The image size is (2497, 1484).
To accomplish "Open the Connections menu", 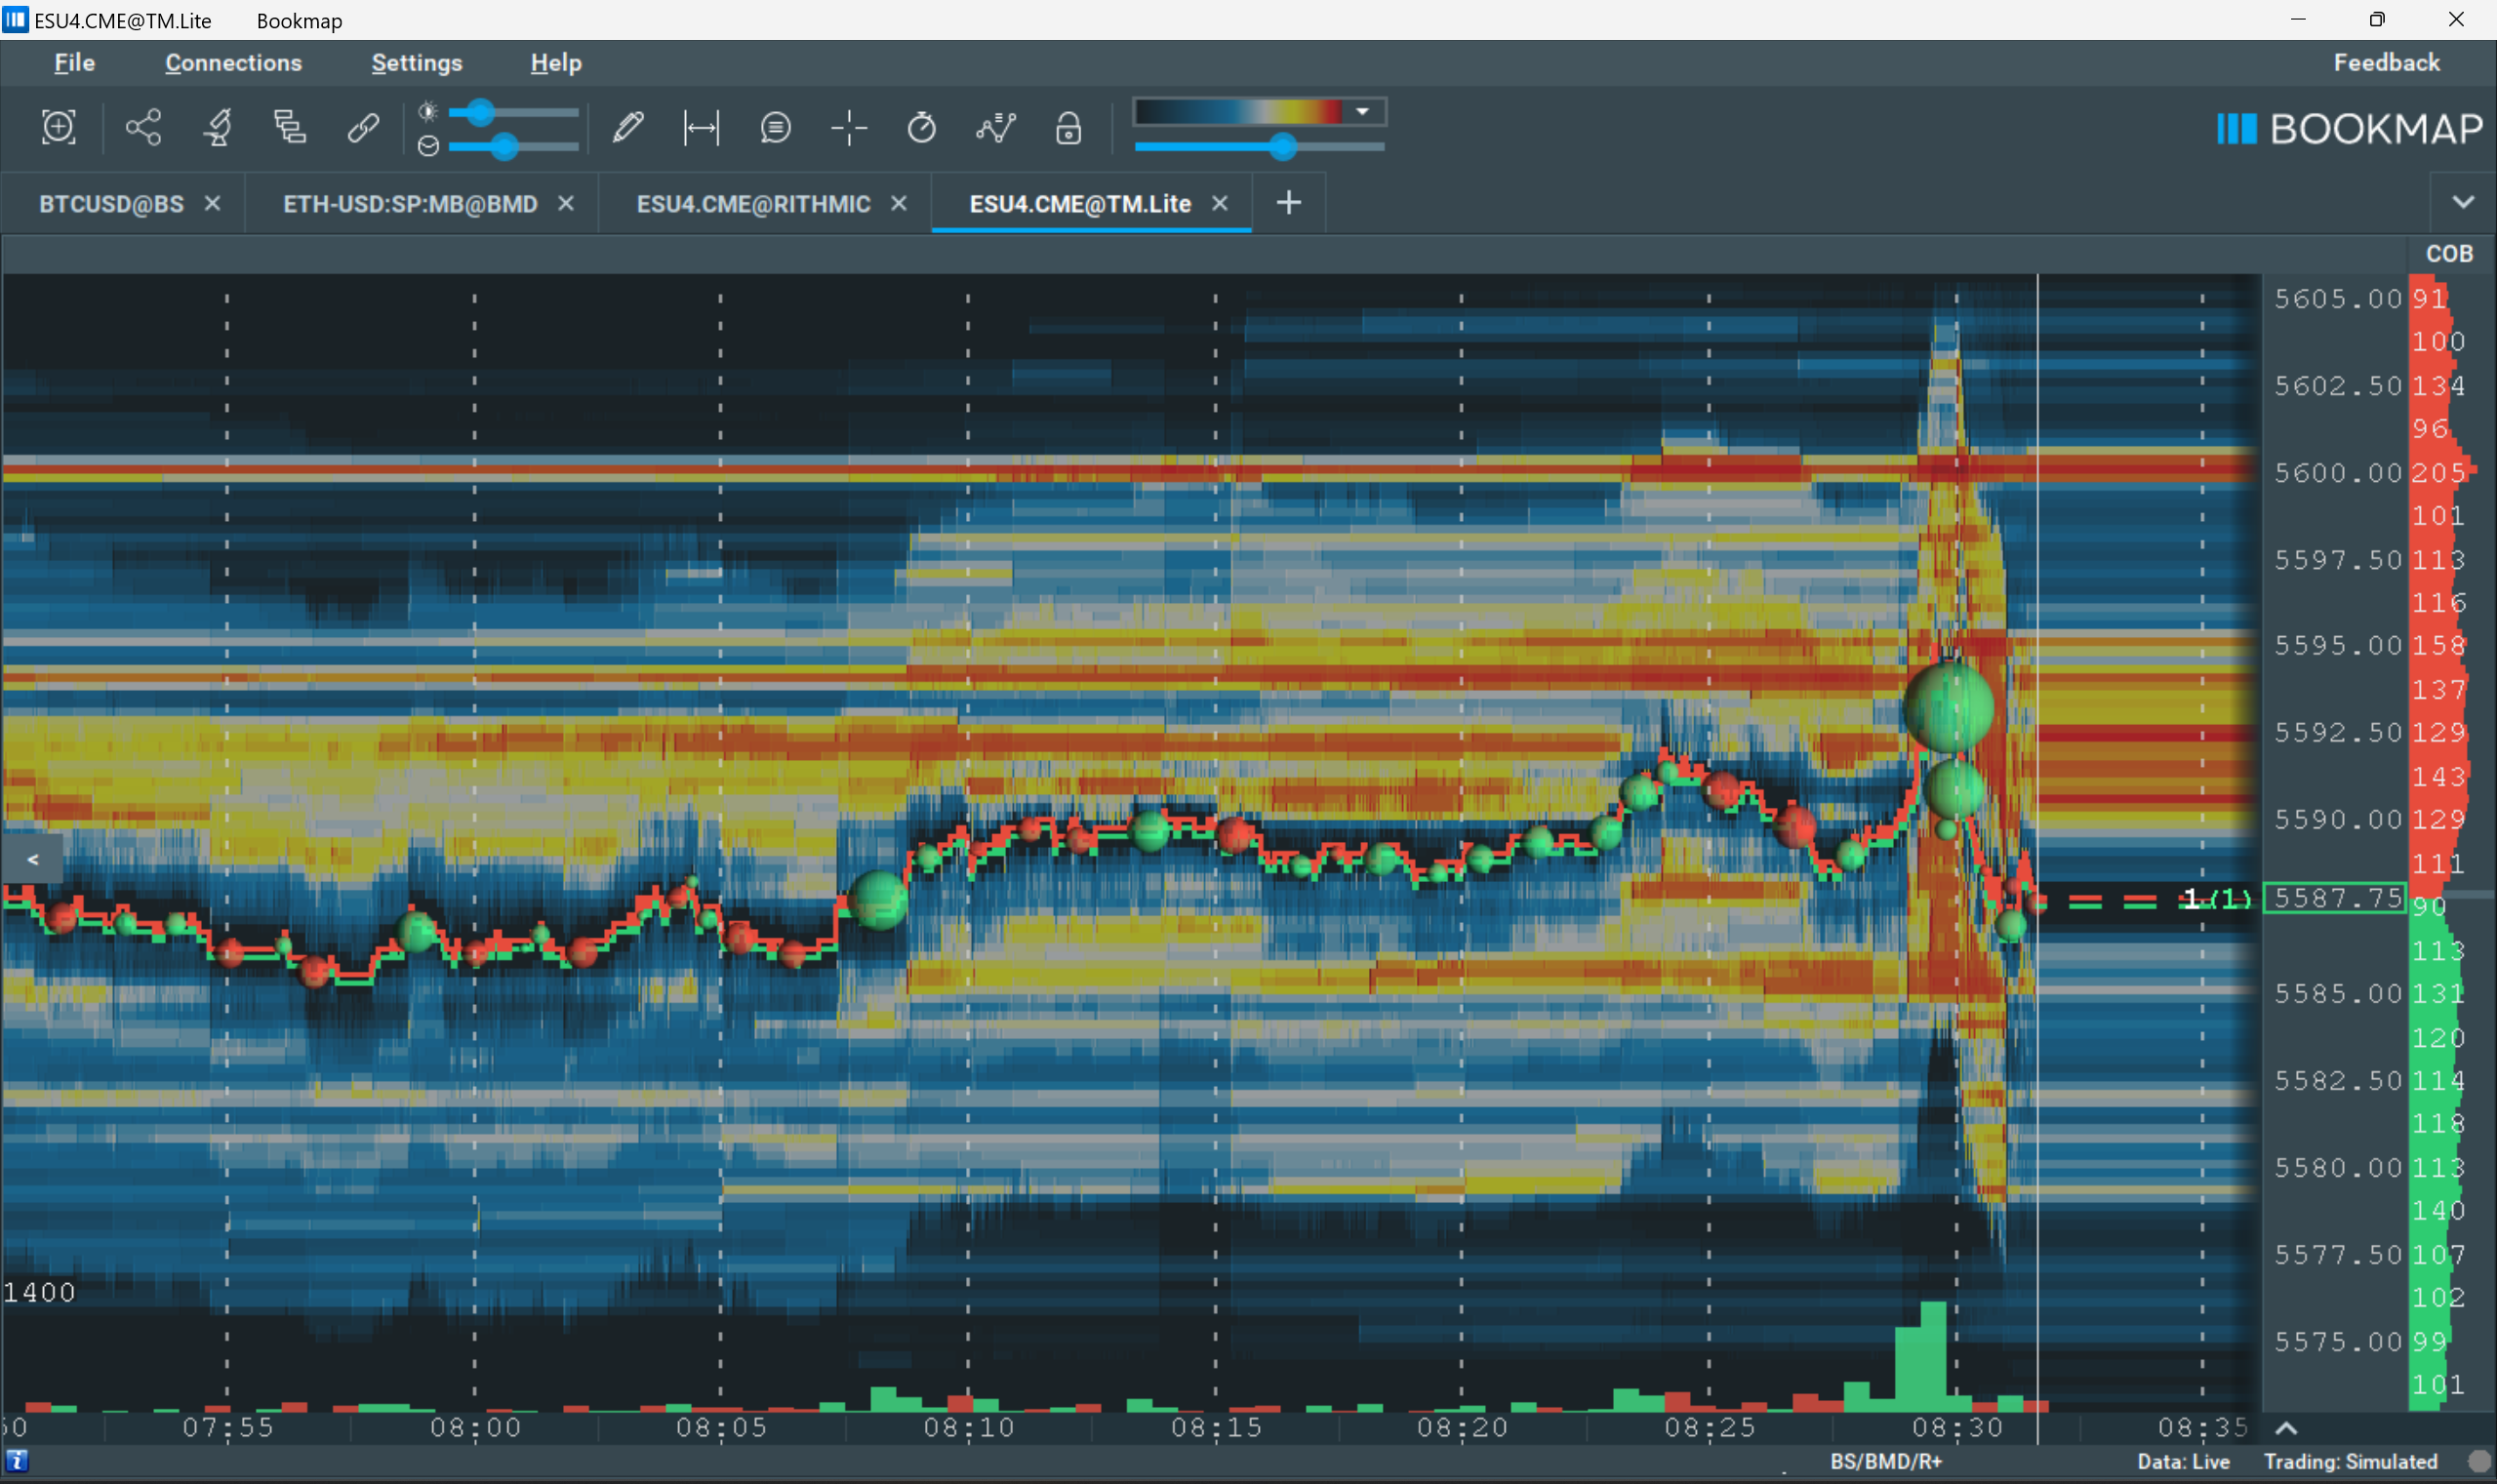I will (x=233, y=62).
